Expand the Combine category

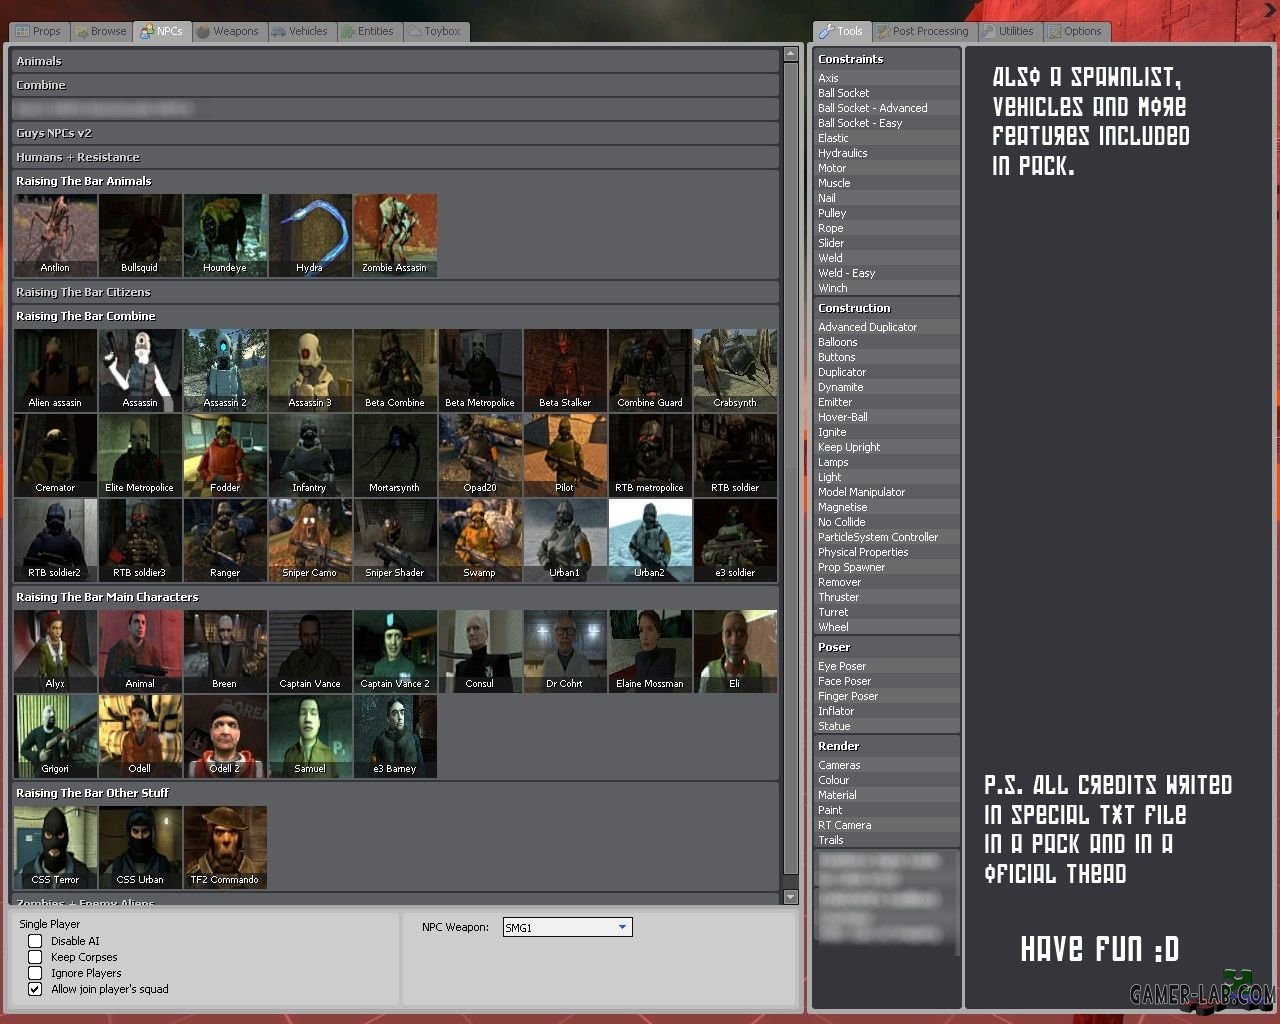click(395, 85)
